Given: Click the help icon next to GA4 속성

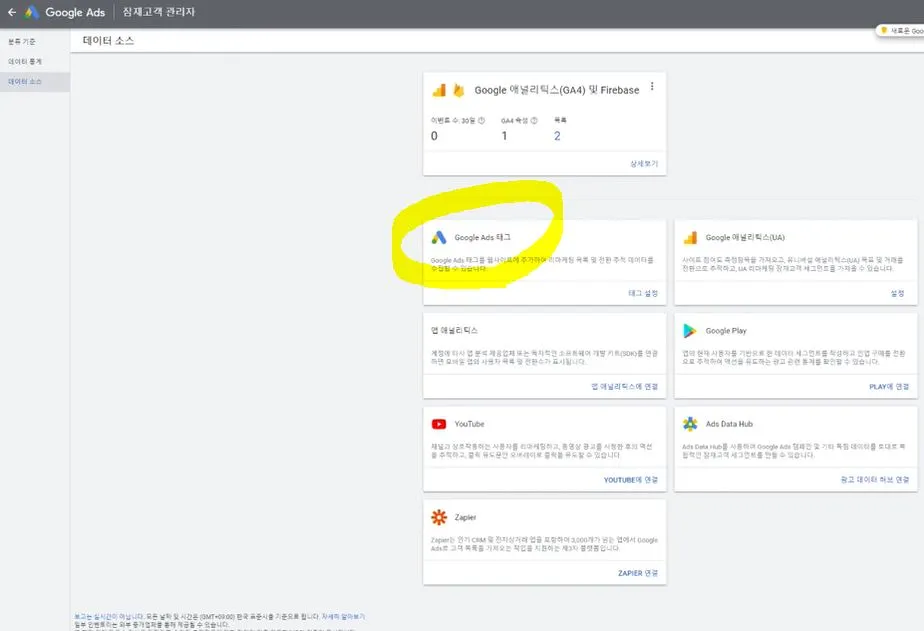Looking at the screenshot, I should (x=534, y=120).
